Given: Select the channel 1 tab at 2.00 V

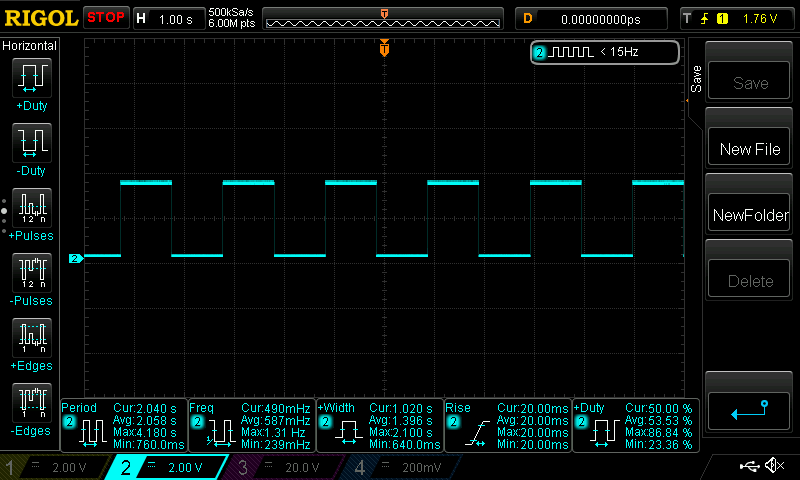Looking at the screenshot, I should [x=55, y=467].
